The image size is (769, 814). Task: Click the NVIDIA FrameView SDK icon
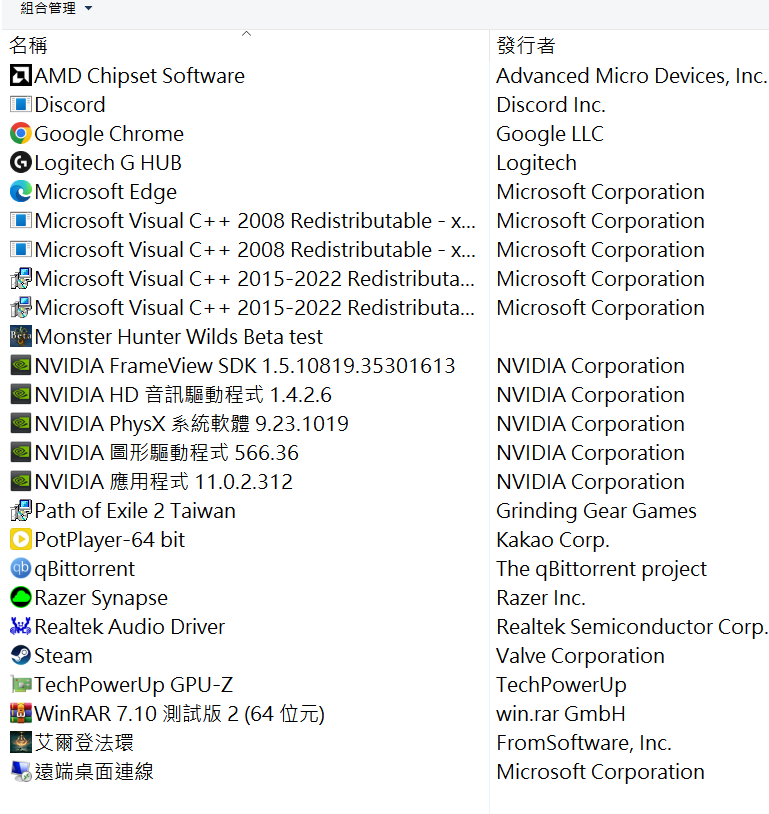pyautogui.click(x=21, y=366)
